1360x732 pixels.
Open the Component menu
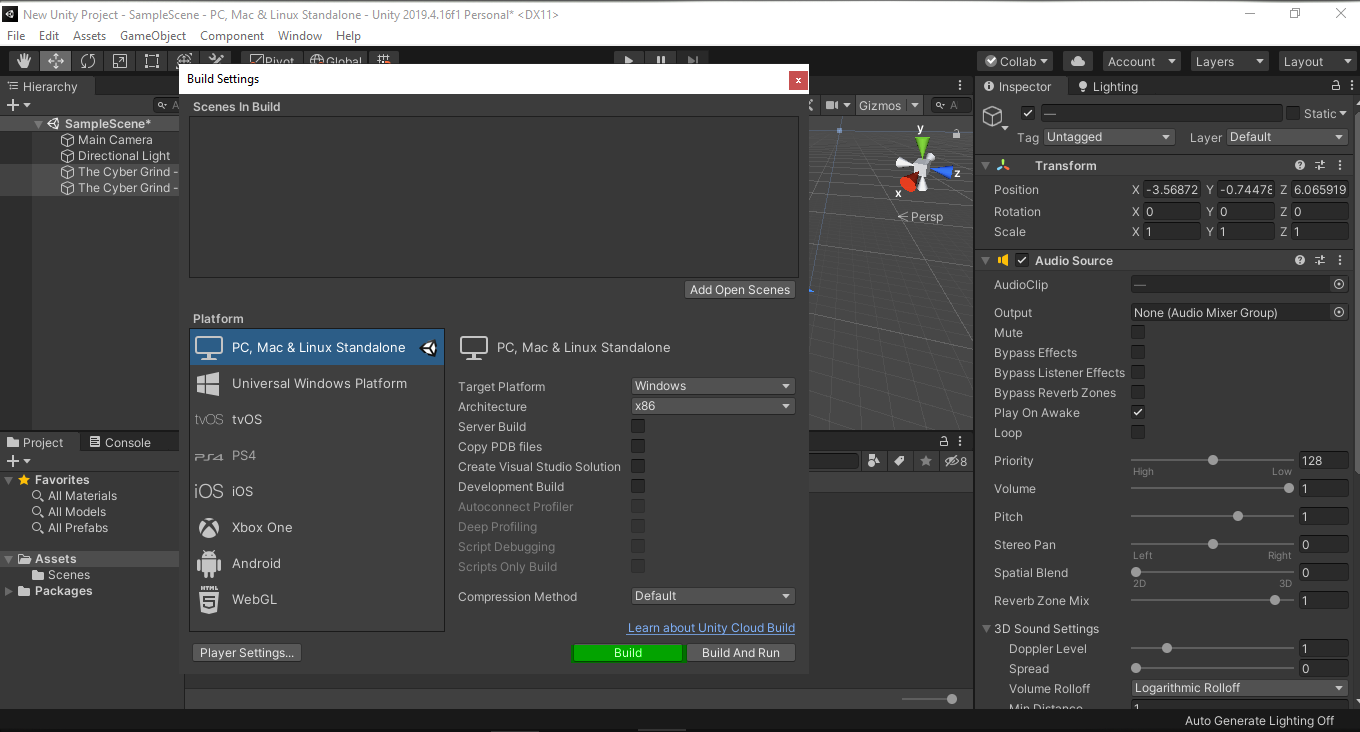[232, 35]
